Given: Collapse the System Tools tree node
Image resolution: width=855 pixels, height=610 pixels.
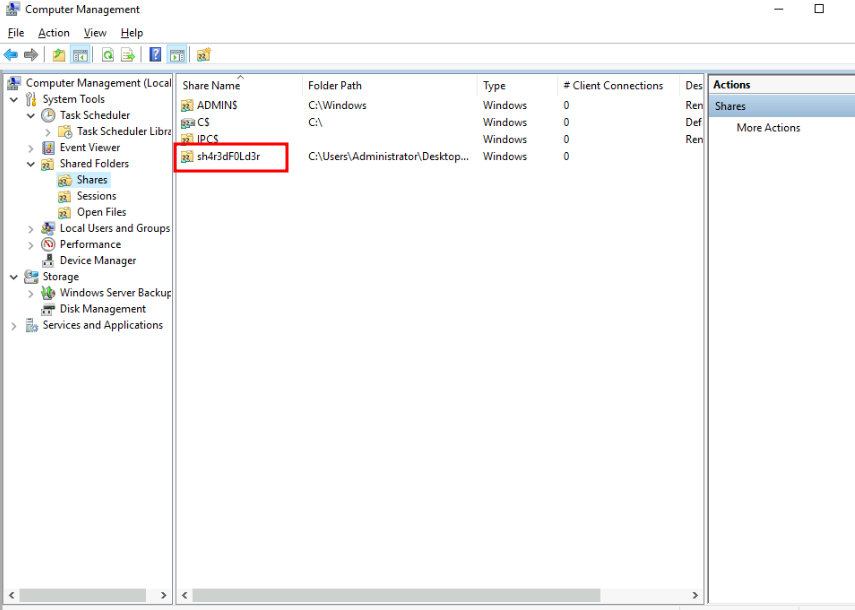Looking at the screenshot, I should [14, 99].
